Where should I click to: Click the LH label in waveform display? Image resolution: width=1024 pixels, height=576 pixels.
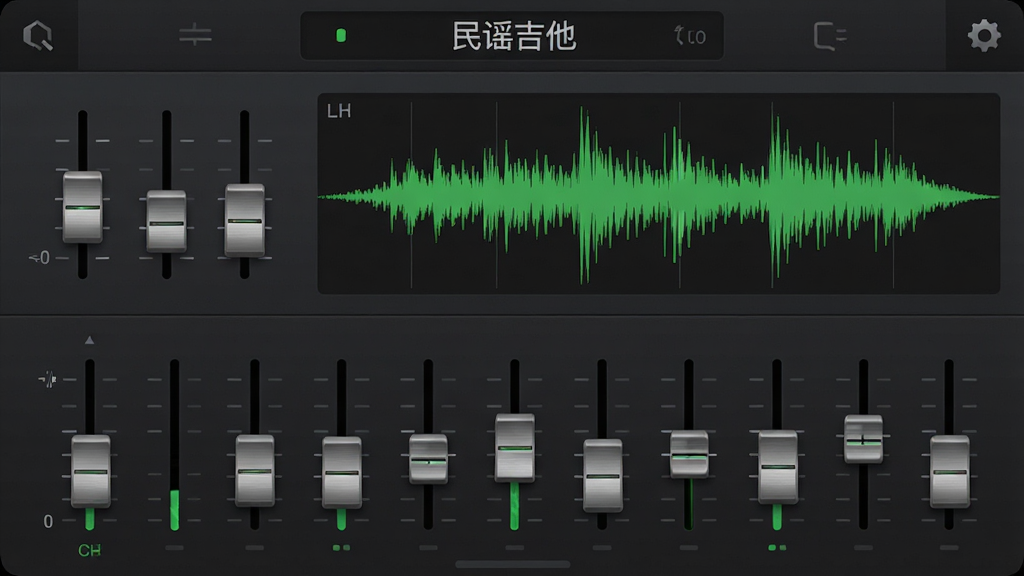pos(339,111)
